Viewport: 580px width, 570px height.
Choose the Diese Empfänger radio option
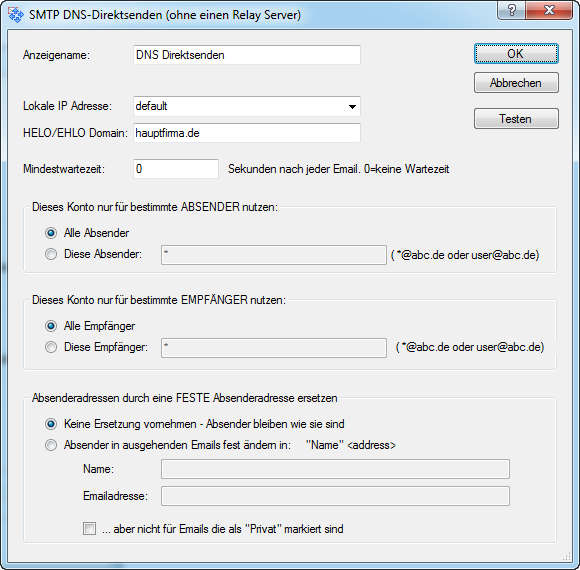[x=51, y=347]
